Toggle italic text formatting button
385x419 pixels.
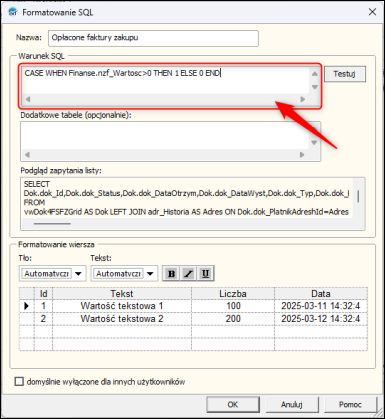click(188, 274)
